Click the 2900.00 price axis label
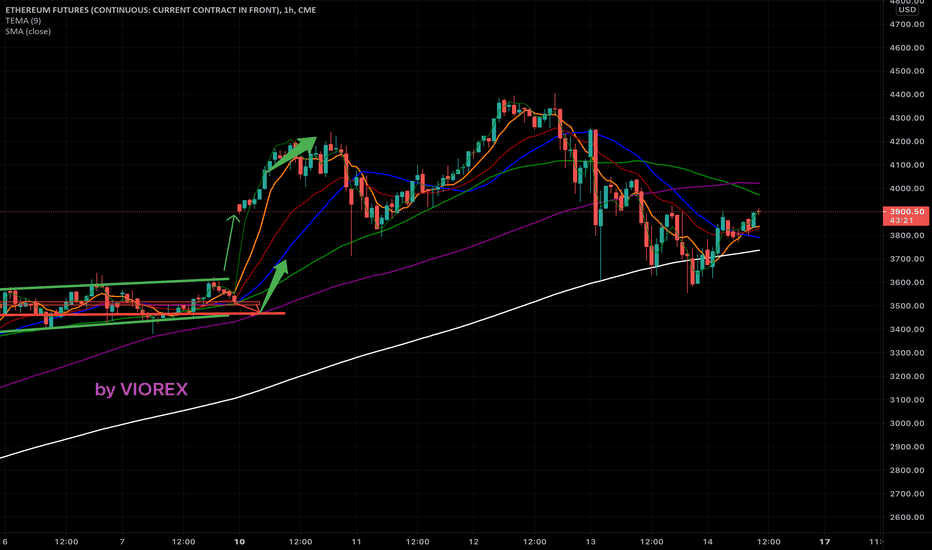Viewport: 932px width, 550px height. pos(907,447)
